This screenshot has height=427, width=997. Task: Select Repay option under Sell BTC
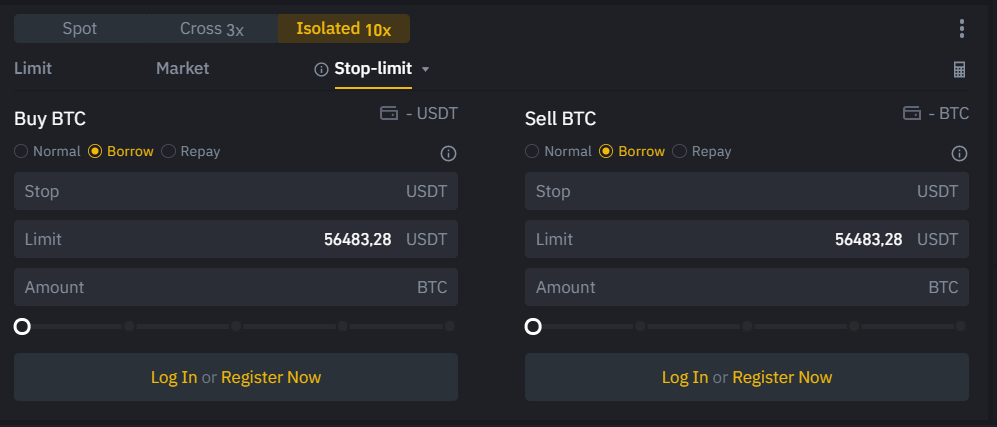pos(680,152)
